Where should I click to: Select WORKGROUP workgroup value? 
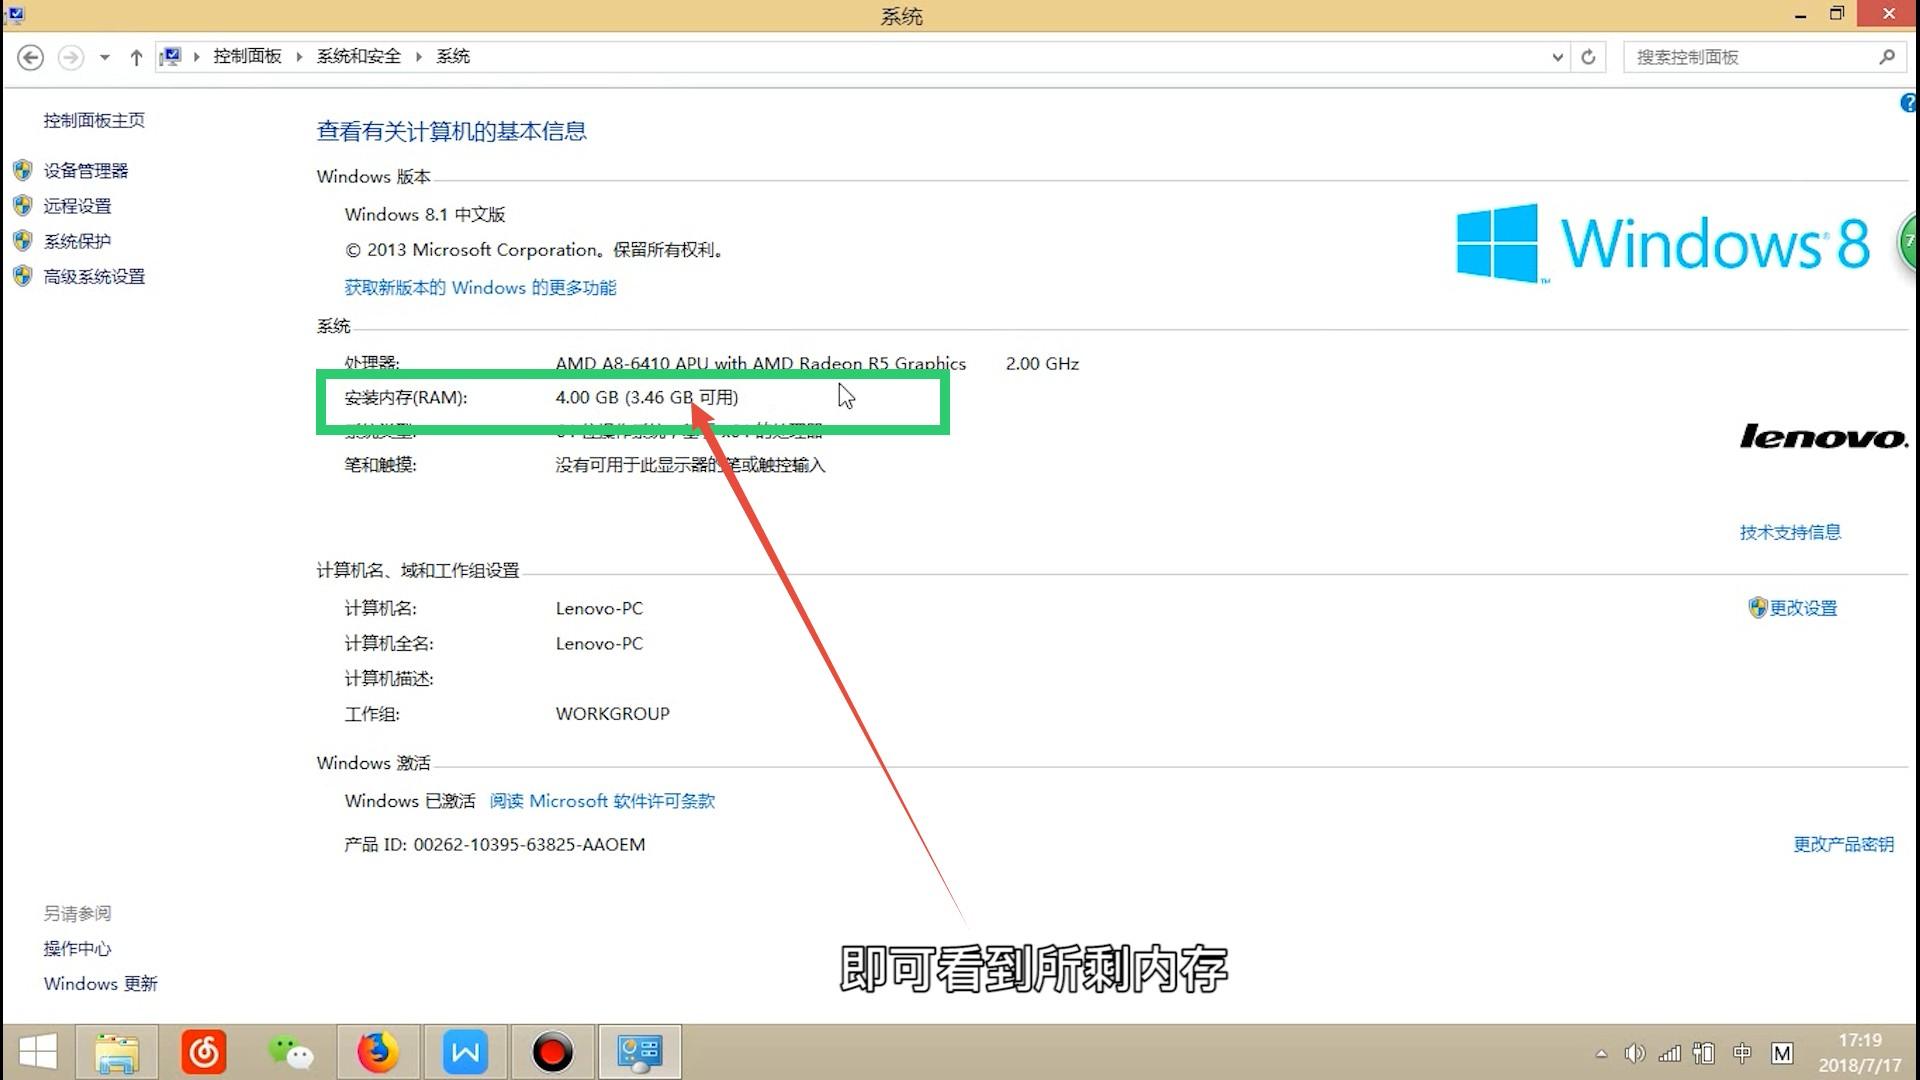612,714
